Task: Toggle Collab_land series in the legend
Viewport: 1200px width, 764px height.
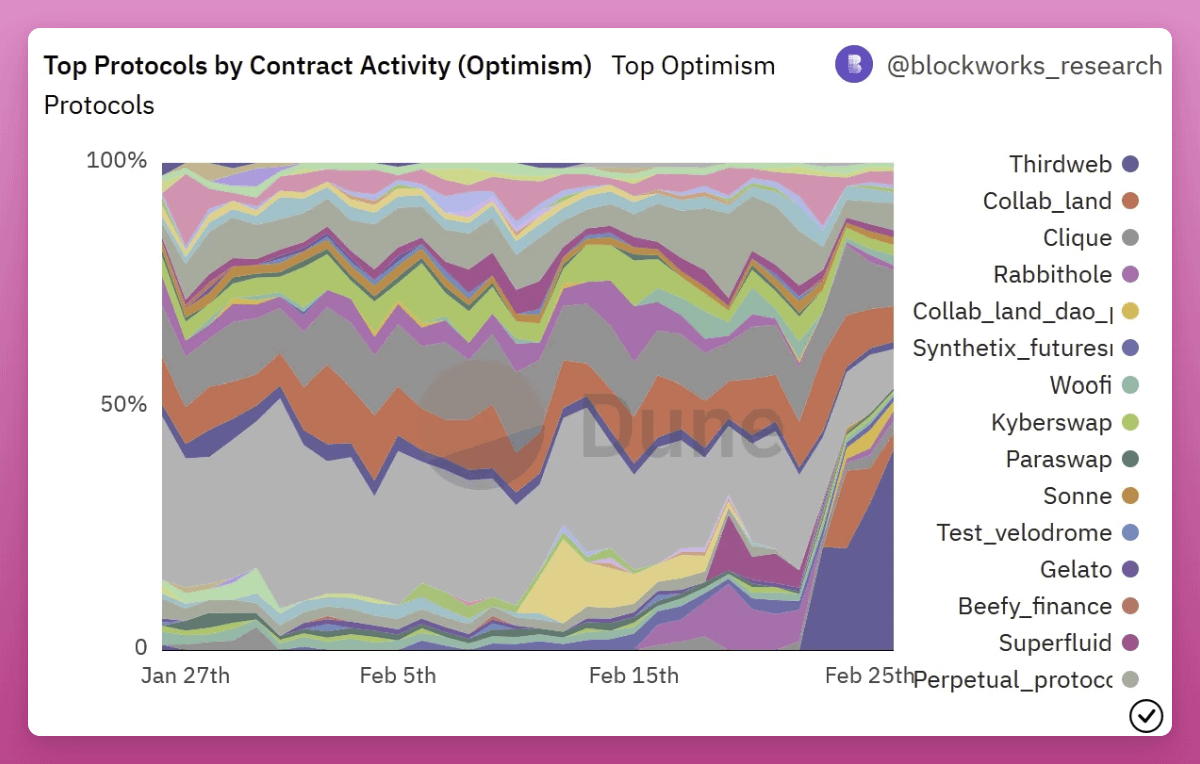Action: 1047,201
